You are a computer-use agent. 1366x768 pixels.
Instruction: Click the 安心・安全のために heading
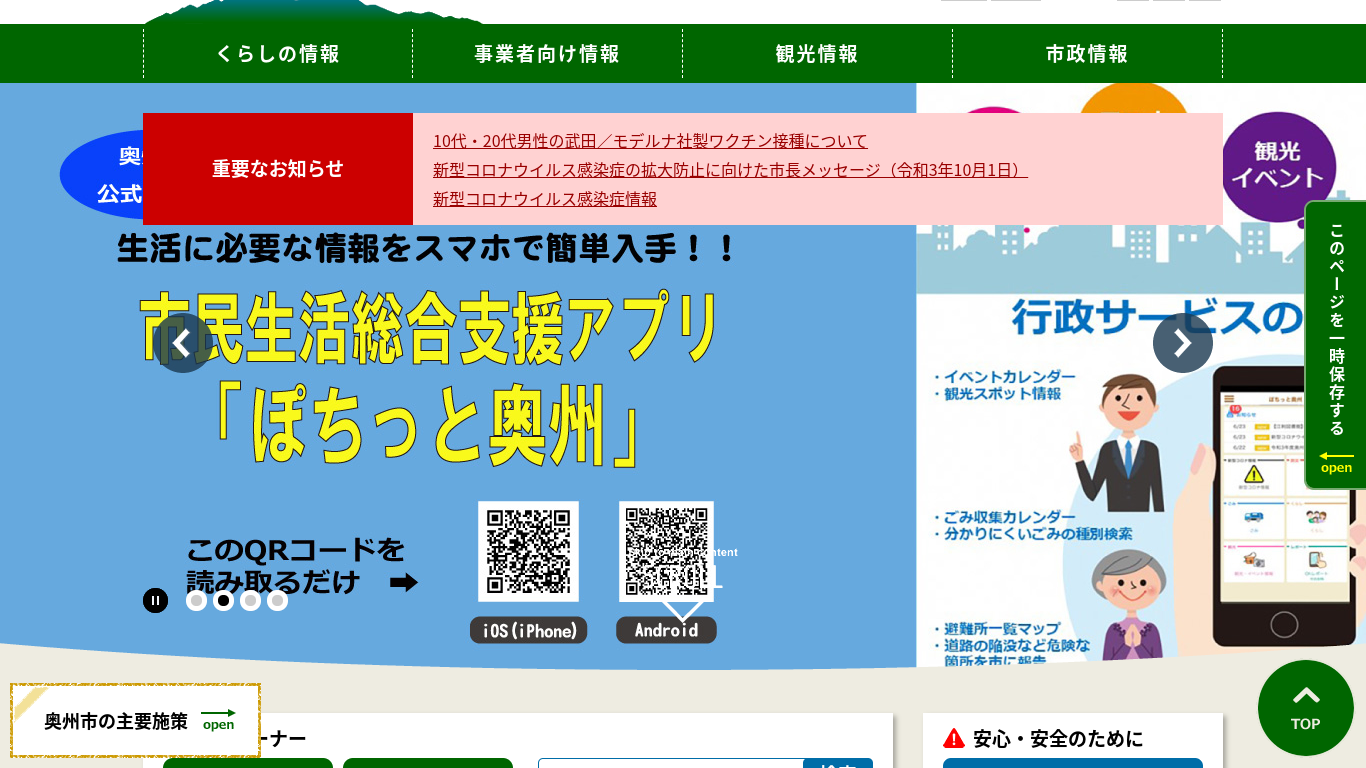(x=1058, y=739)
